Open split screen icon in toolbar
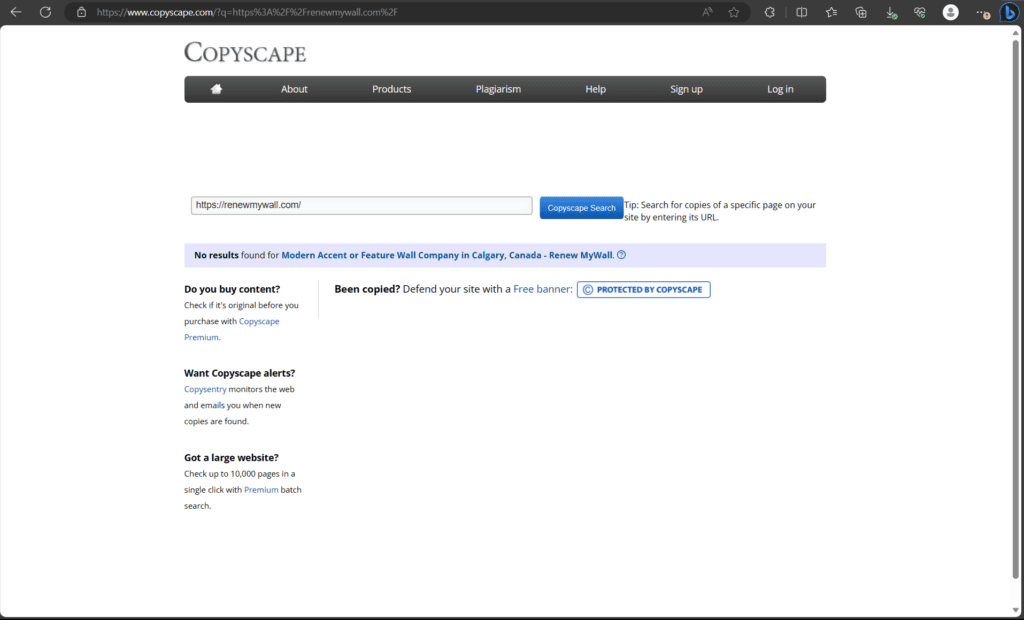This screenshot has width=1024, height=620. [801, 12]
